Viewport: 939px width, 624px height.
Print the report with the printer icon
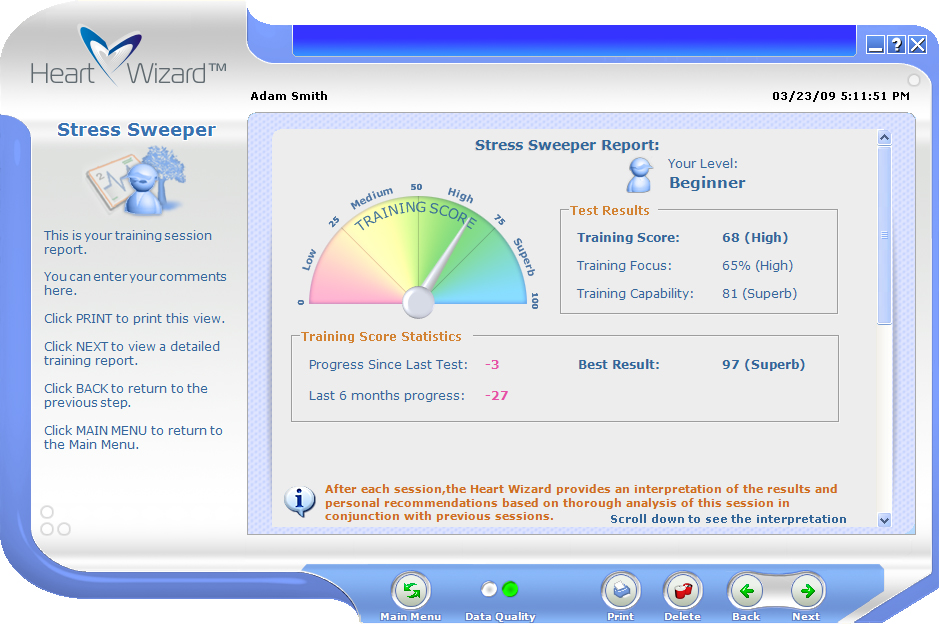point(620,592)
